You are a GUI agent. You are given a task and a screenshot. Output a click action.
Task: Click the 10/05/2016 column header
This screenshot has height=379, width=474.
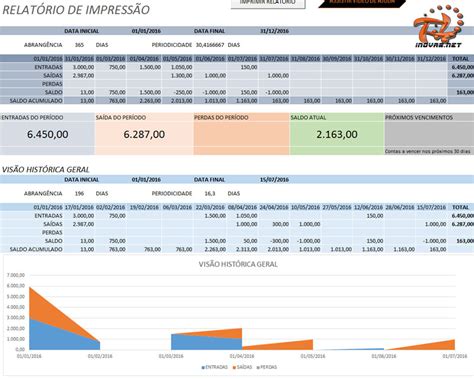305,207
